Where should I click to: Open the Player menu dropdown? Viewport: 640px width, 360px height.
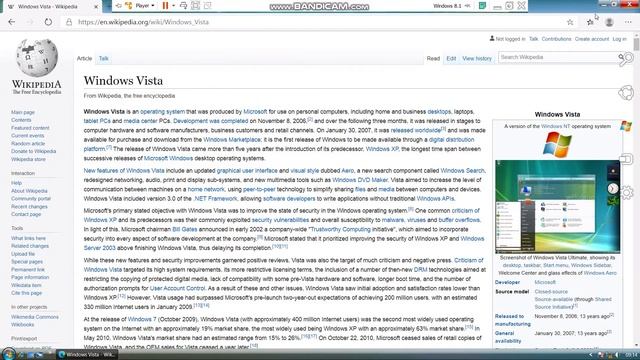coord(145,6)
